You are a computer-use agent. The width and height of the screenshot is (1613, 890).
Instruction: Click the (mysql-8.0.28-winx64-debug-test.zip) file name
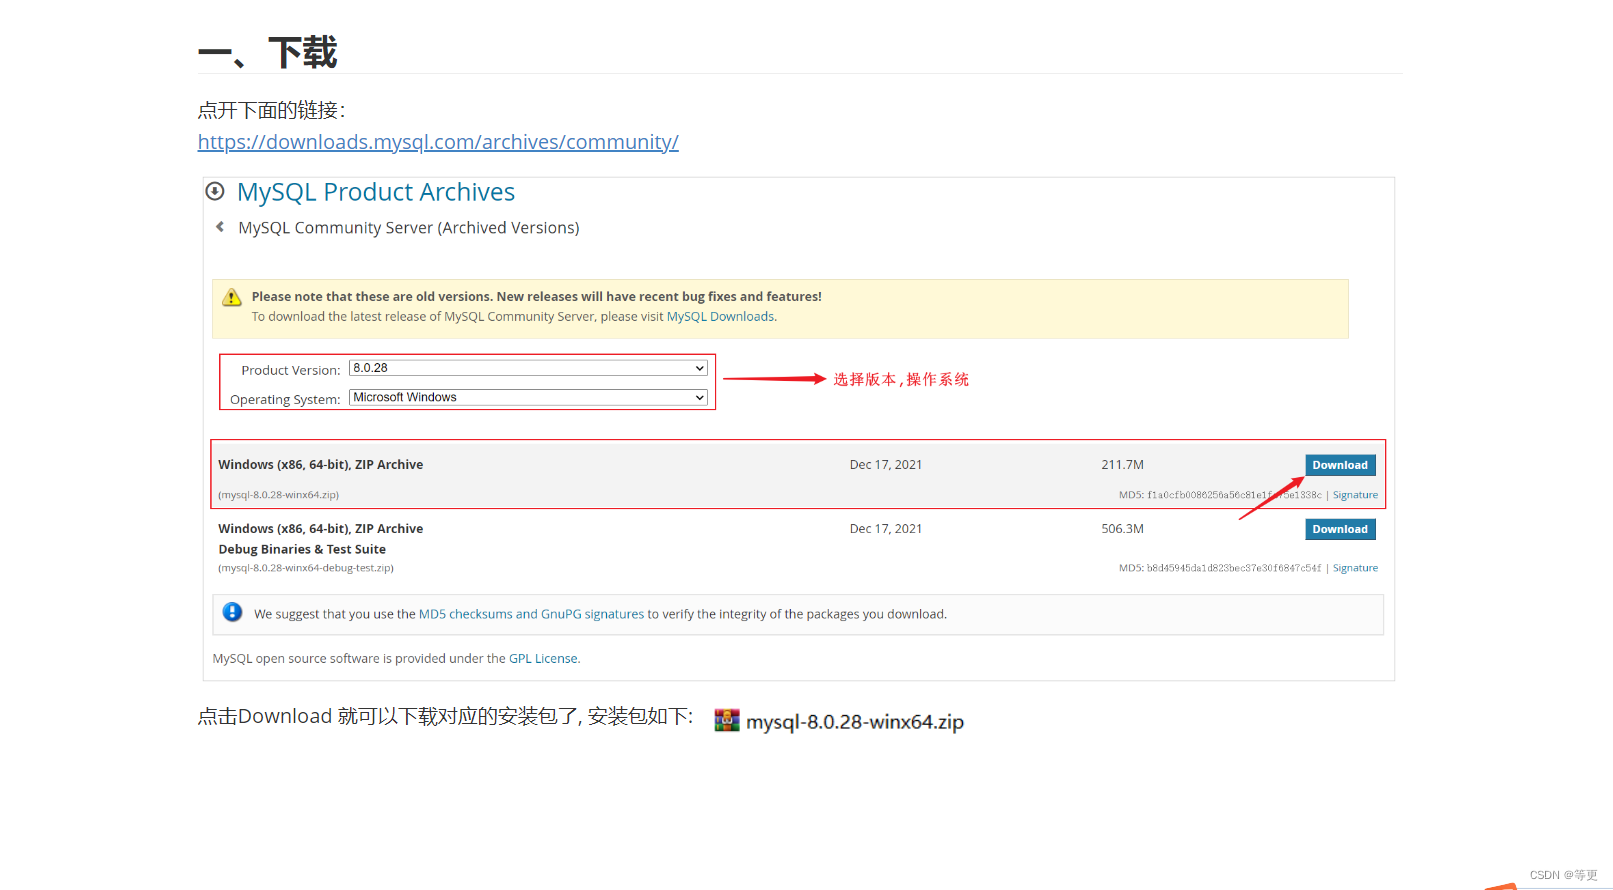306,568
